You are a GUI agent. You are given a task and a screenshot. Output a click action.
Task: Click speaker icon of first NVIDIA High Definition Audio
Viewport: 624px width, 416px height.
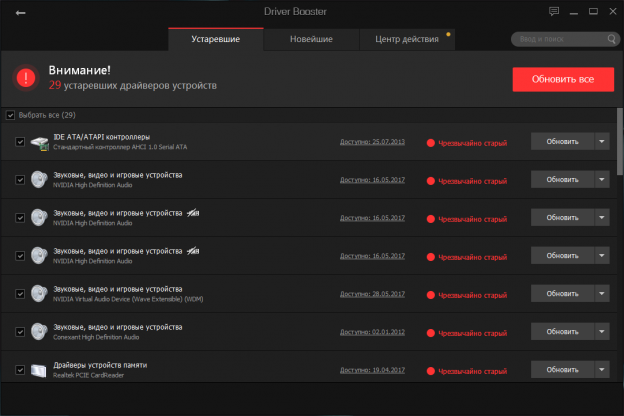click(x=39, y=180)
